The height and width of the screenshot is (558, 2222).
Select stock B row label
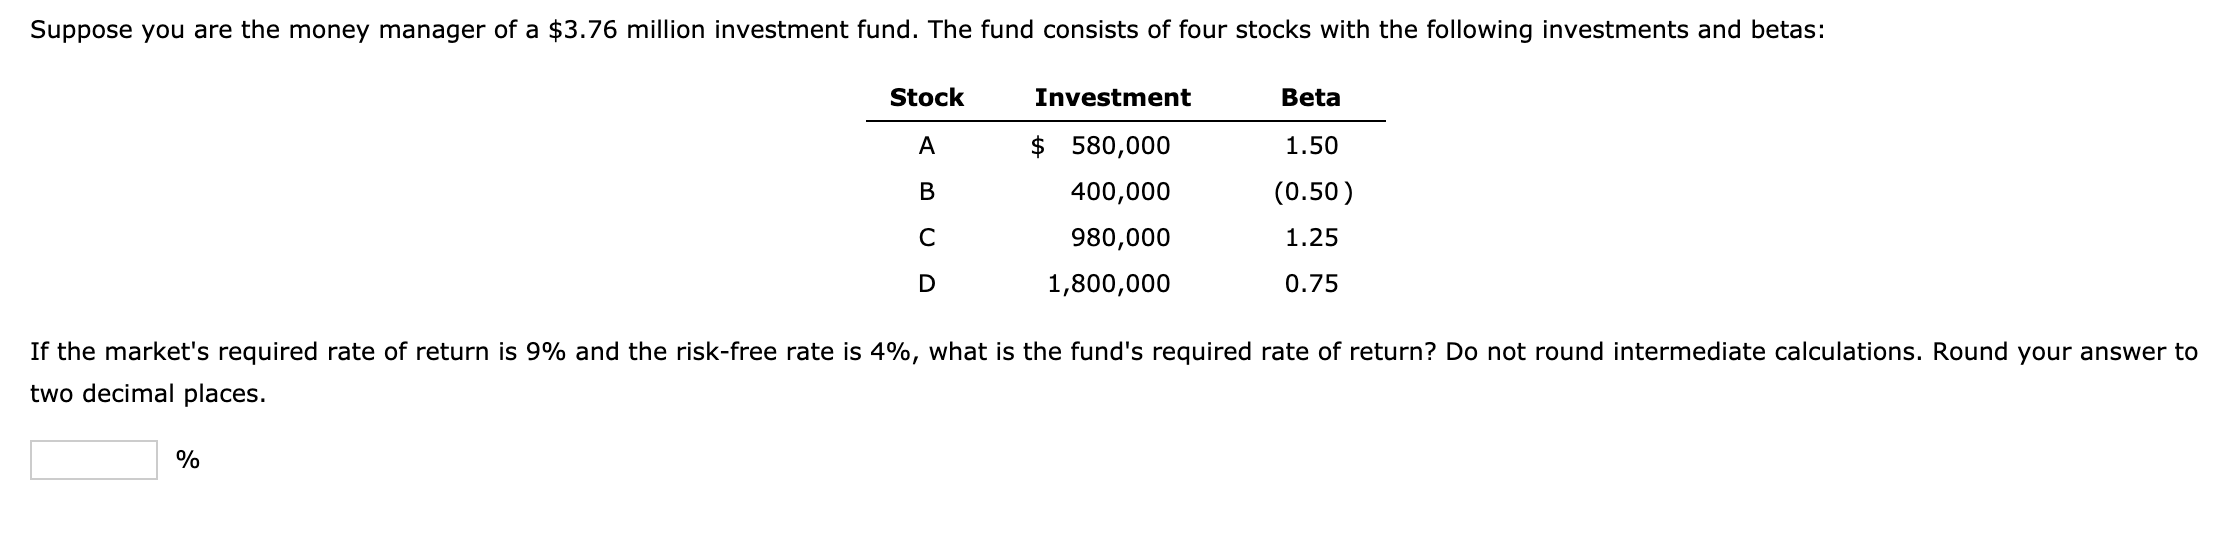pos(926,192)
